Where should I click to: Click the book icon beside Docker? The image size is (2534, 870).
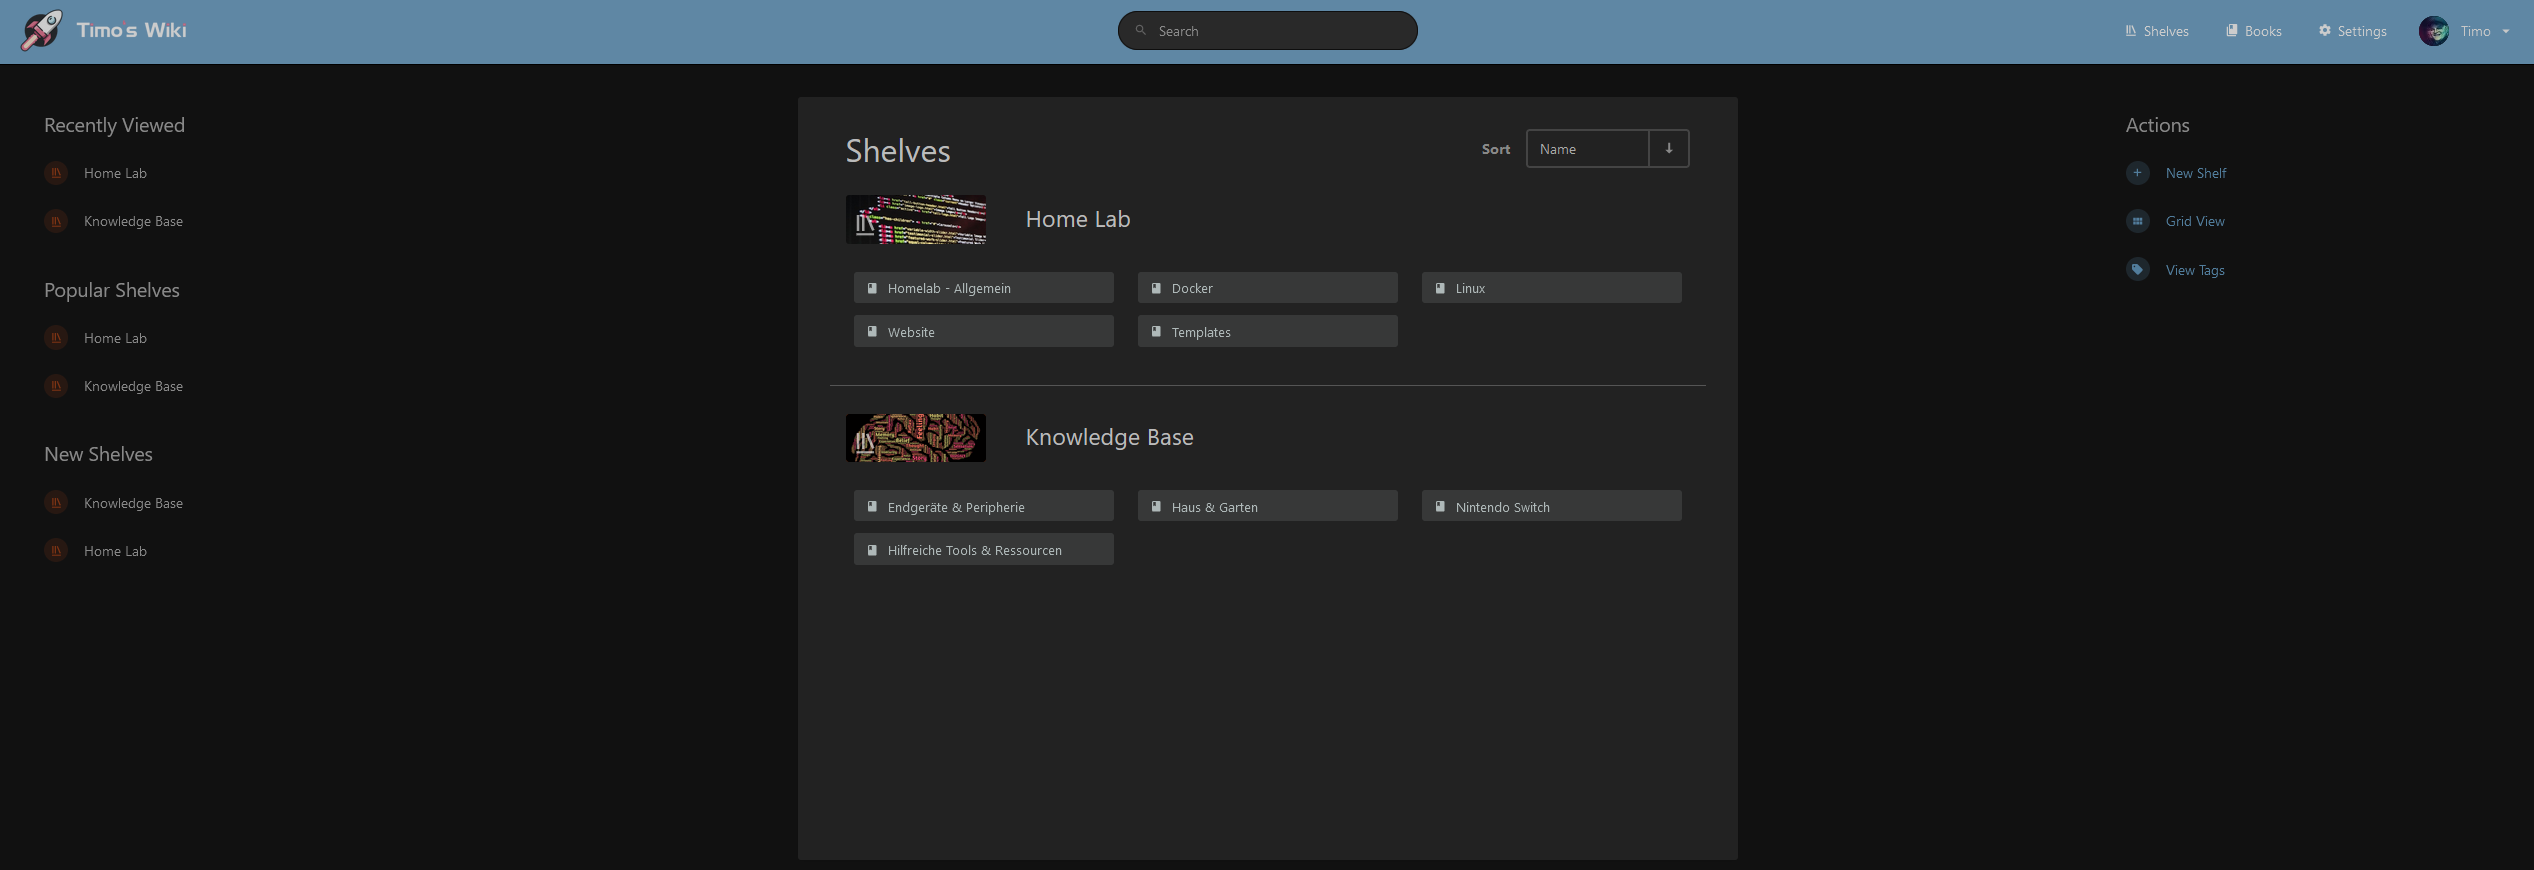1156,288
